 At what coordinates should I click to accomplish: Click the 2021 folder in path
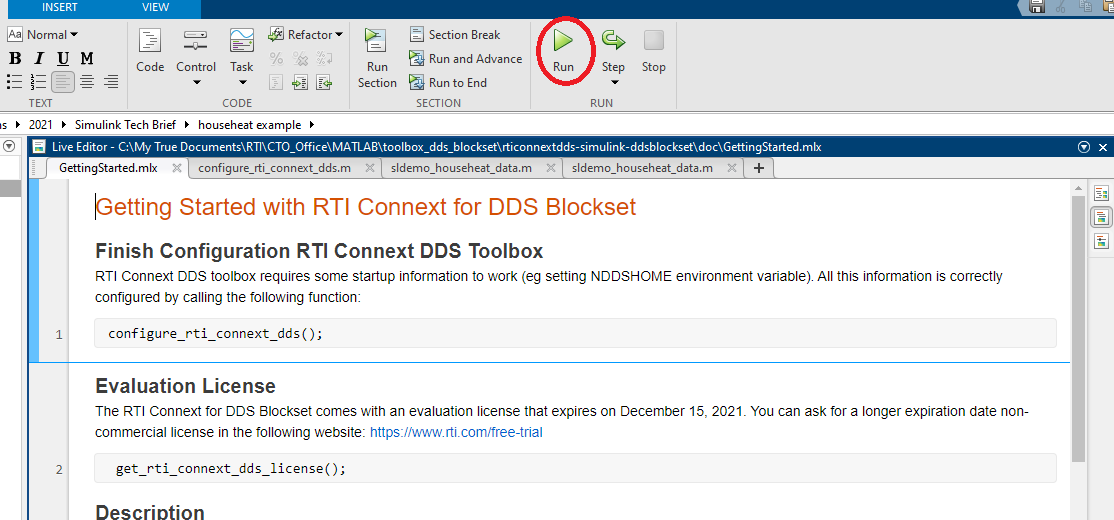[x=40, y=124]
